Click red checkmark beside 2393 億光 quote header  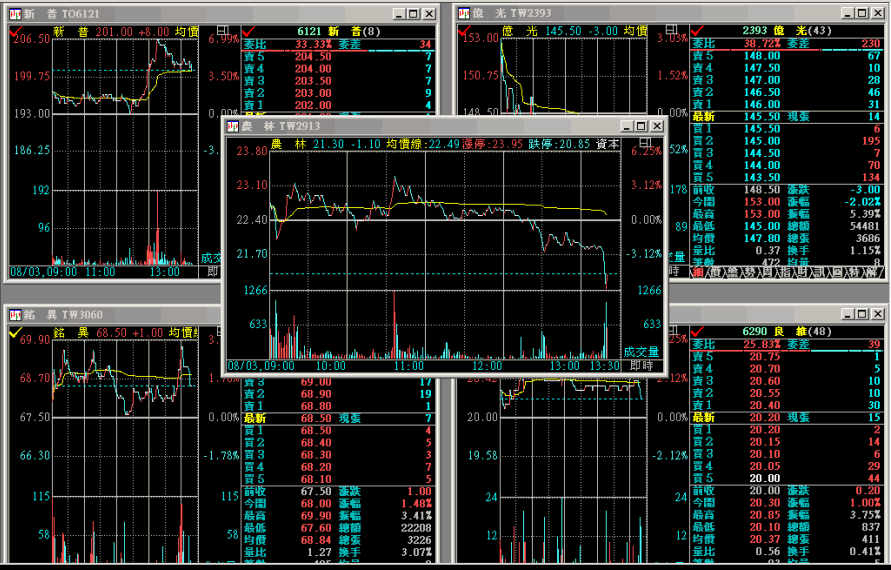coord(697,31)
